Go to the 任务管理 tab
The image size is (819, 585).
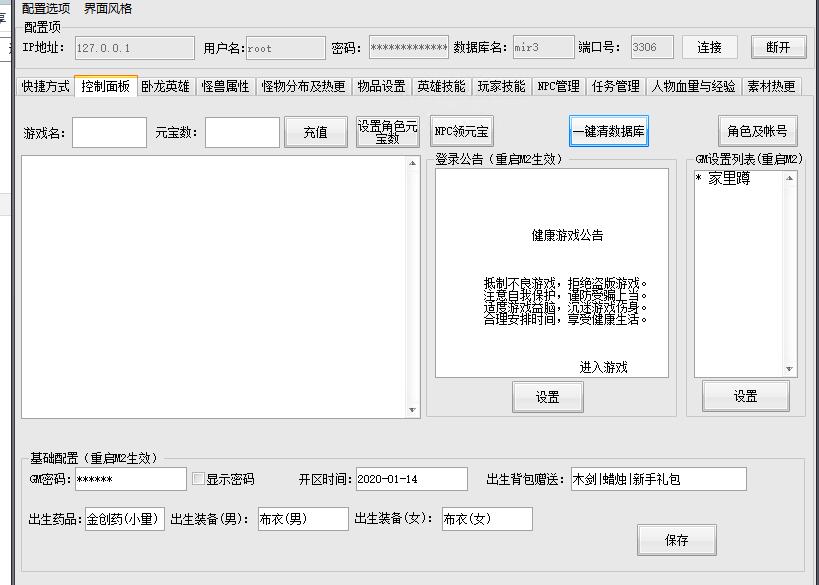pyautogui.click(x=615, y=87)
